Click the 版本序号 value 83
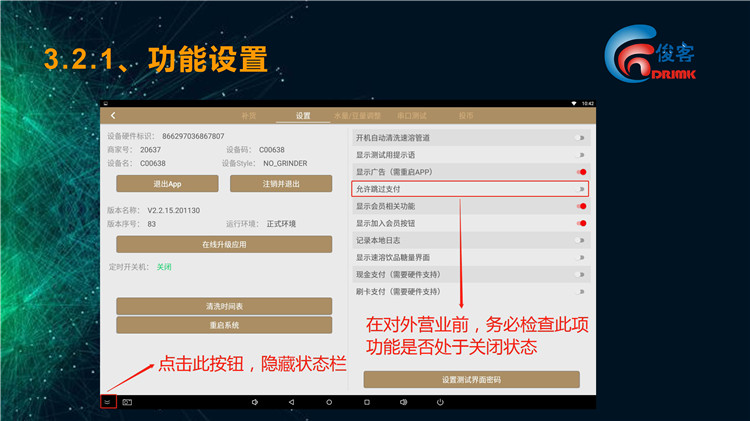 (152, 224)
